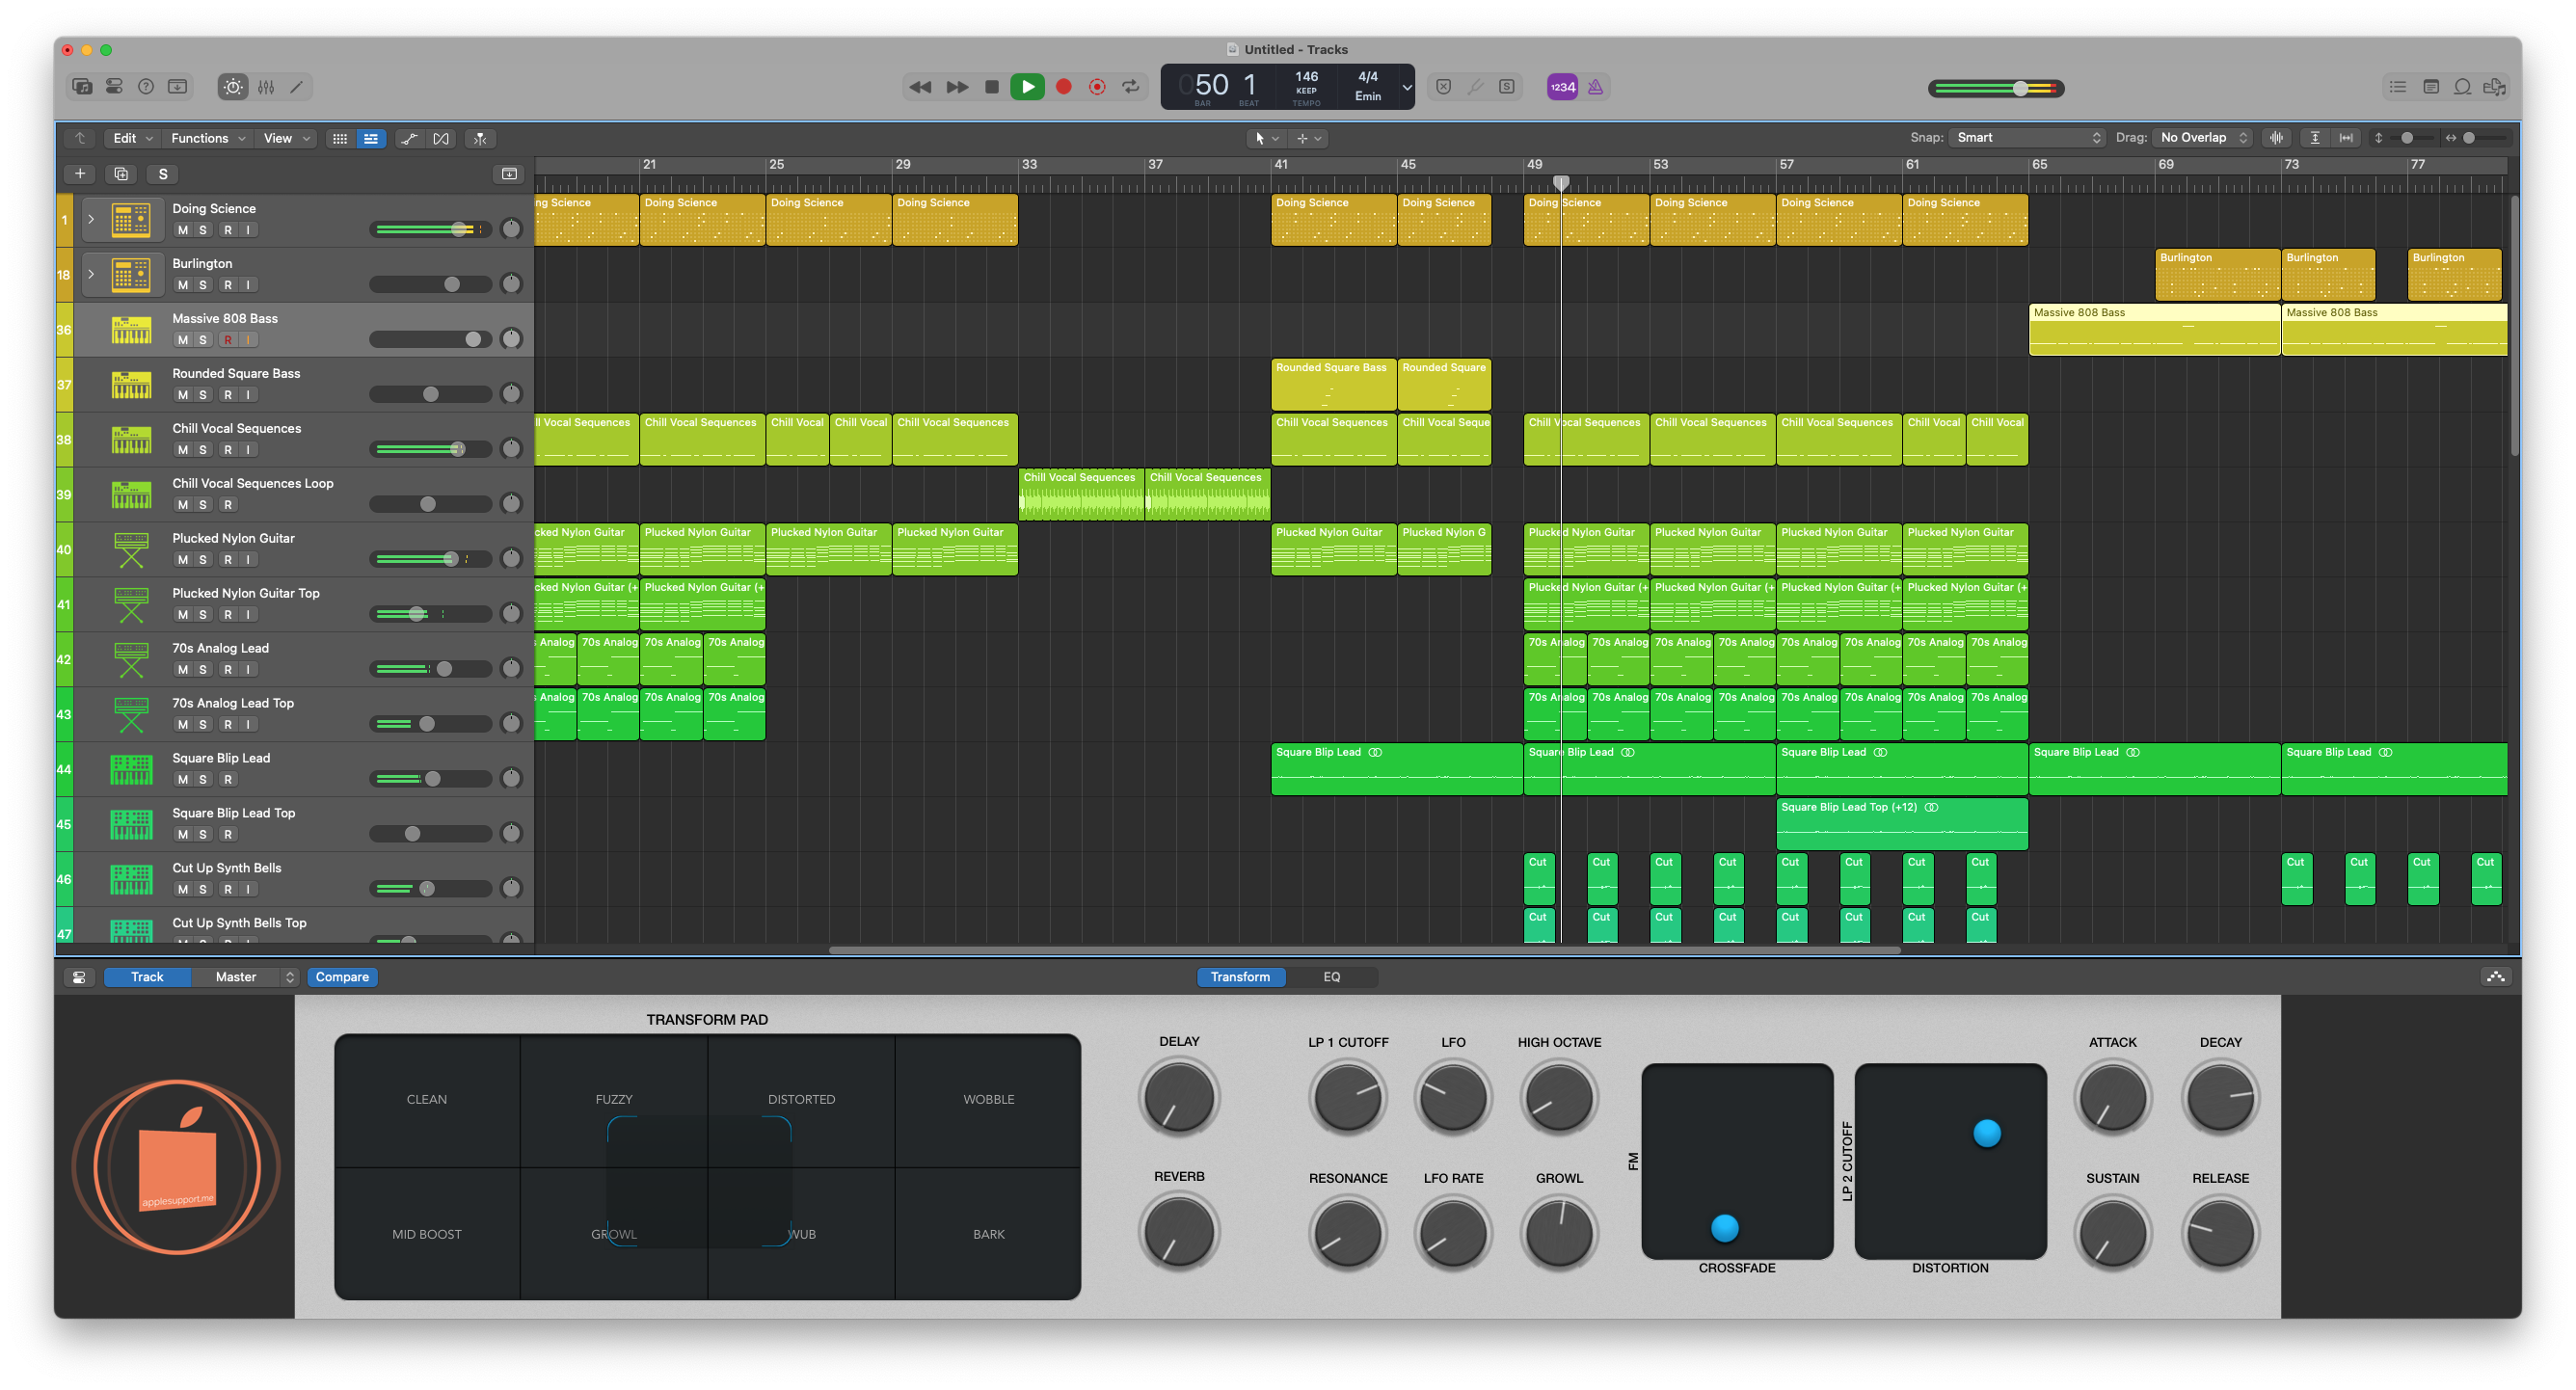Expand the Doing Science track stack
The width and height of the screenshot is (2576, 1390).
(91, 219)
